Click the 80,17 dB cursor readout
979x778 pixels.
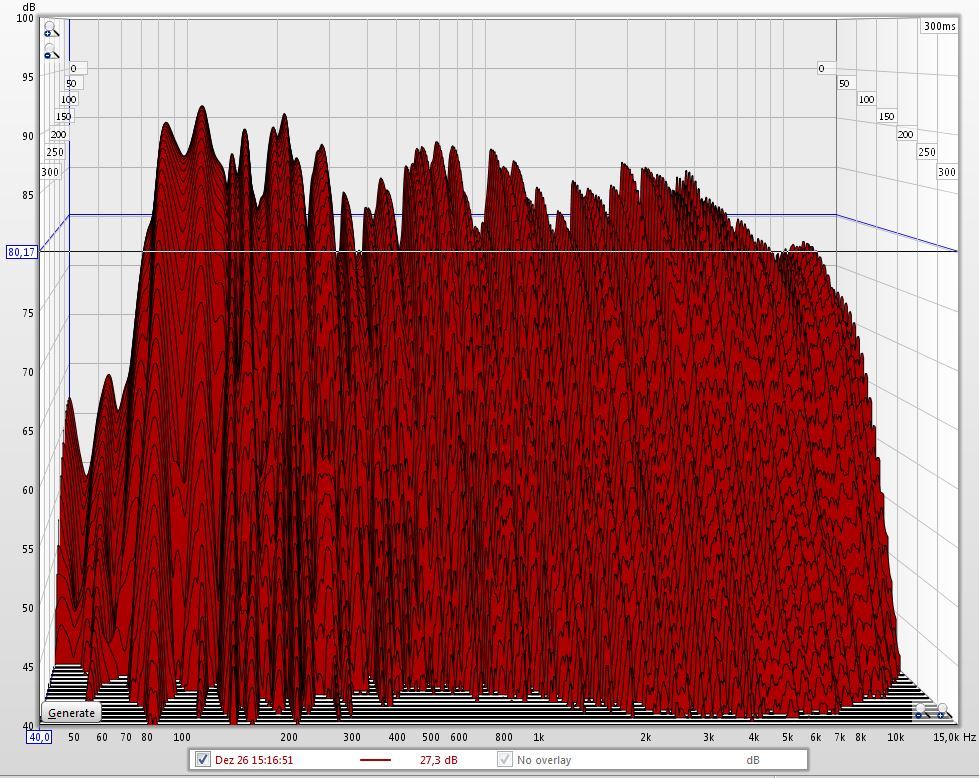tap(21, 252)
